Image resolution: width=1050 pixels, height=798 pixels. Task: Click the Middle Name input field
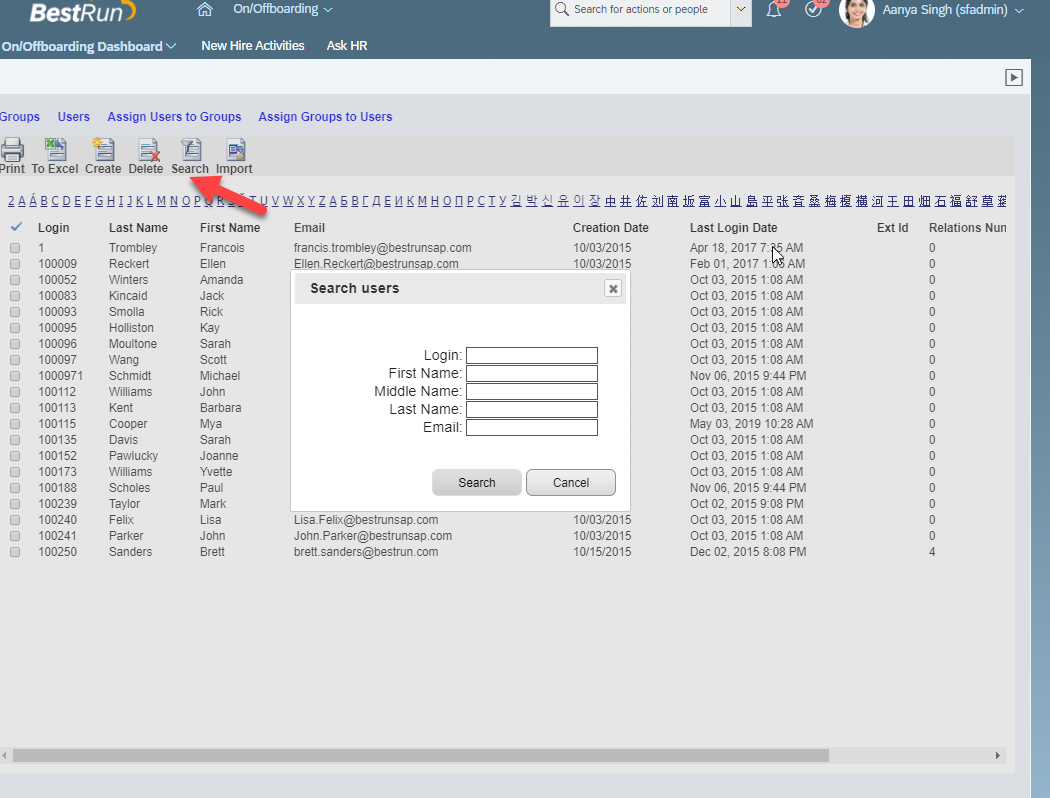tap(532, 392)
